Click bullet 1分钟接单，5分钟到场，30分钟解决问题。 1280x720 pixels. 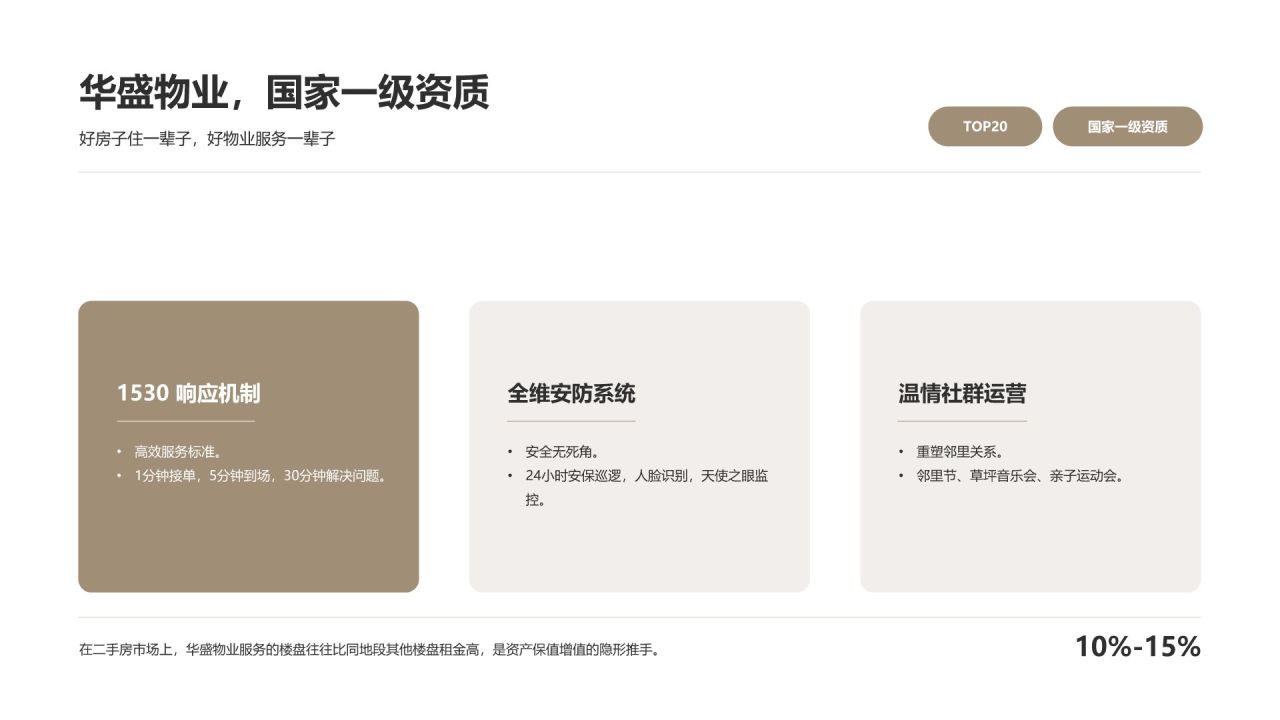[261, 476]
